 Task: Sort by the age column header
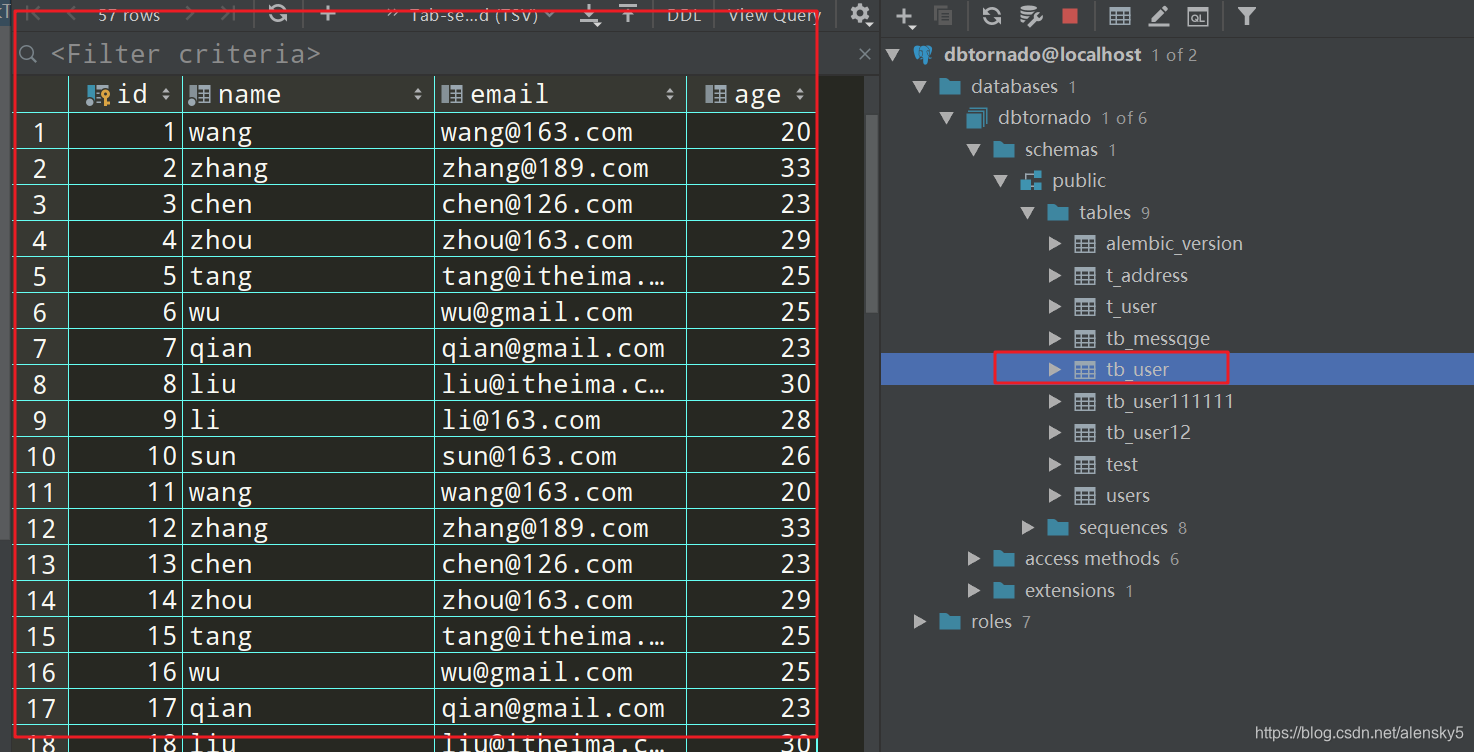(752, 94)
